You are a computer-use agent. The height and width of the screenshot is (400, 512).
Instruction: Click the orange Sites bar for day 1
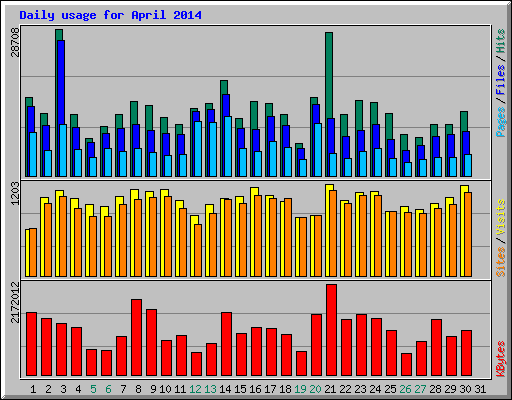pyautogui.click(x=33, y=252)
